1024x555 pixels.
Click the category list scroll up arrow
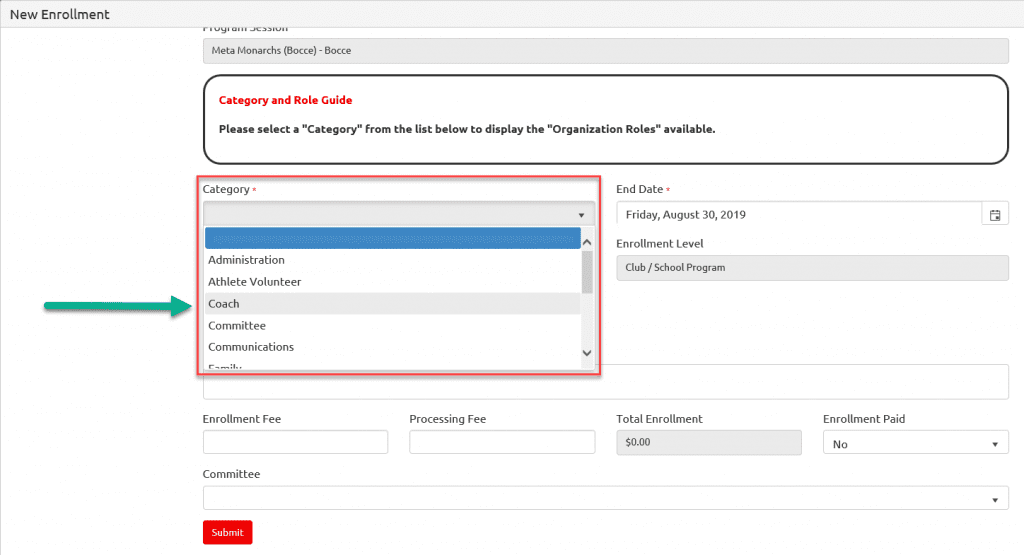click(587, 242)
